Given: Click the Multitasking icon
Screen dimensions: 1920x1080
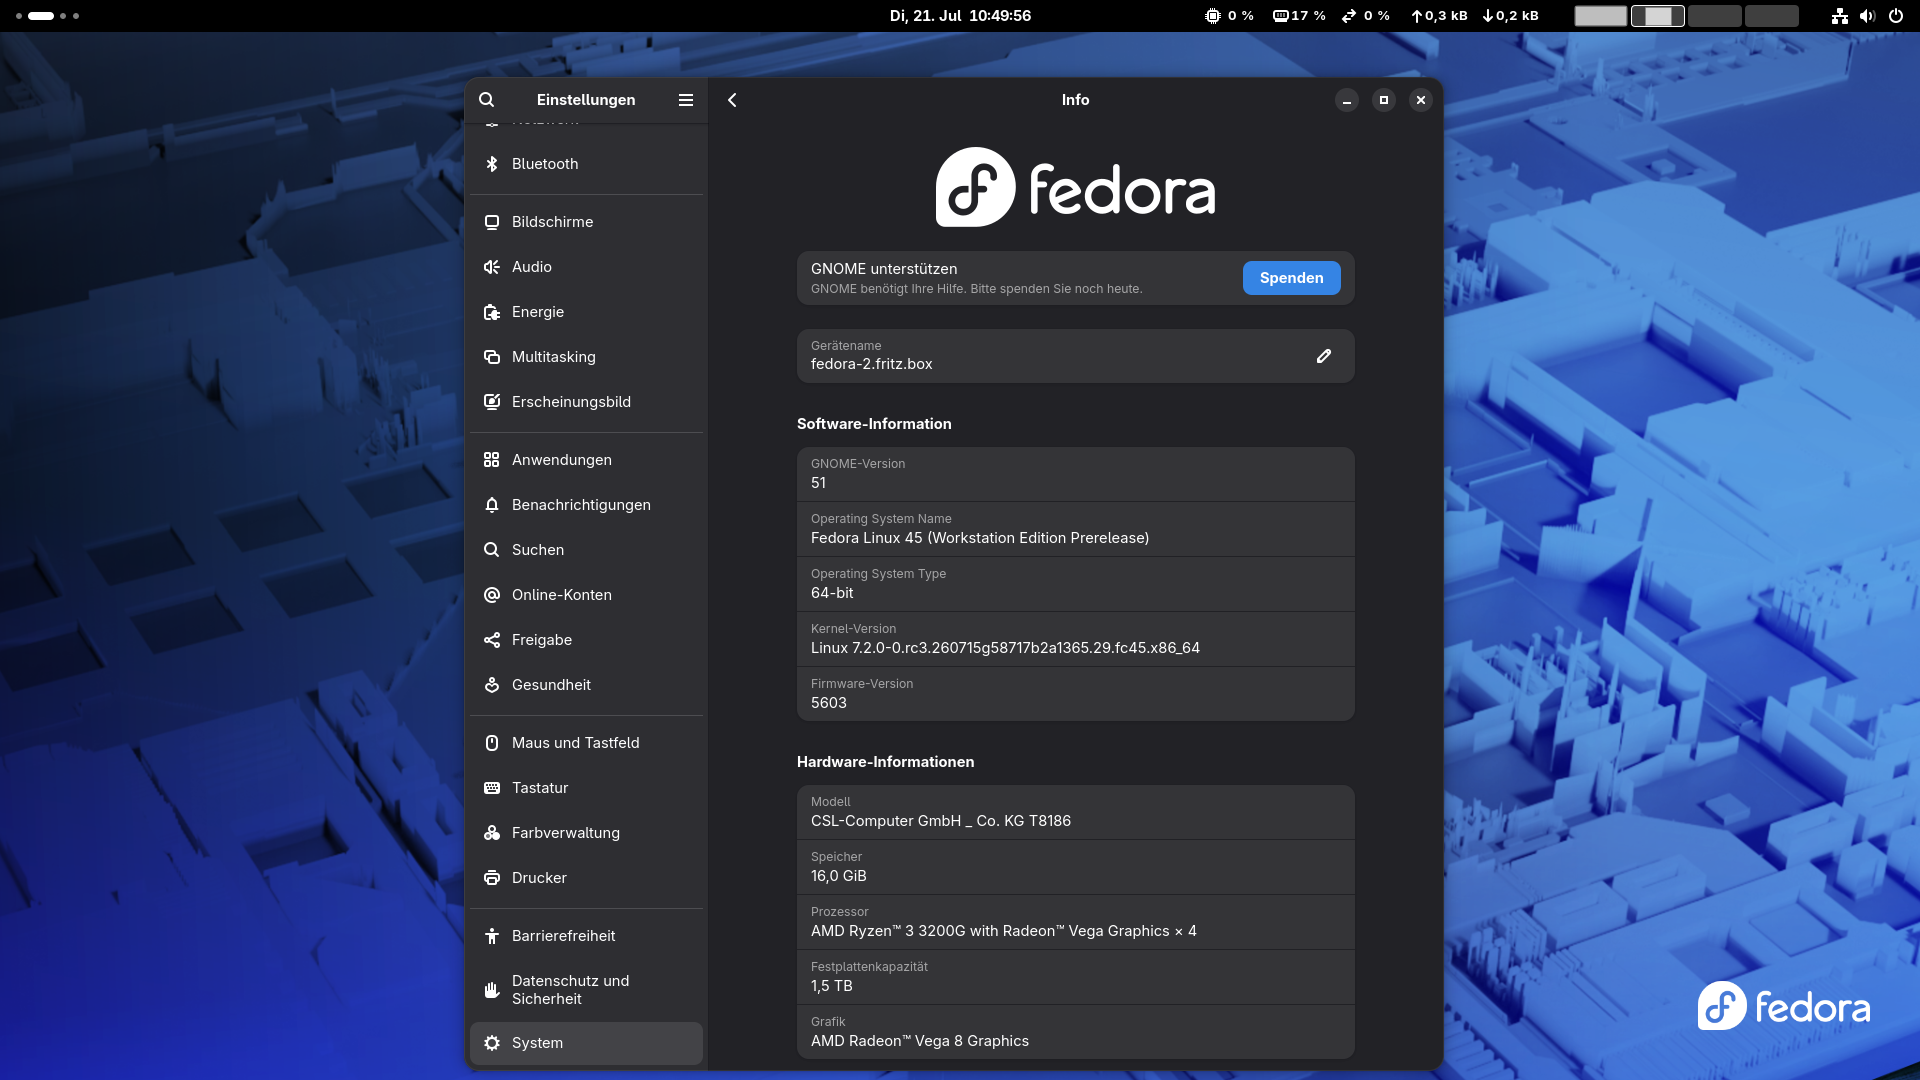Looking at the screenshot, I should 492,357.
